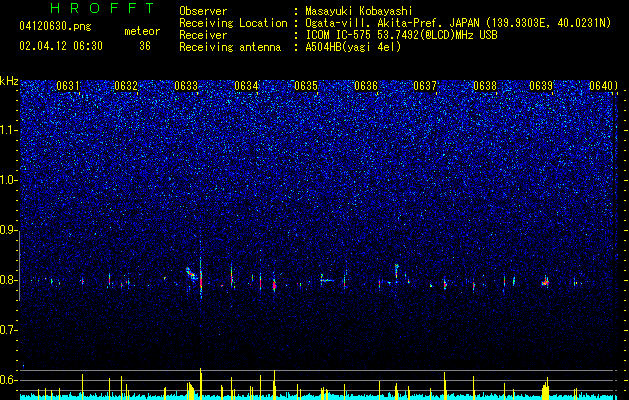629x400 pixels.
Task: Click the 0638 time marker
Action: coord(485,86)
